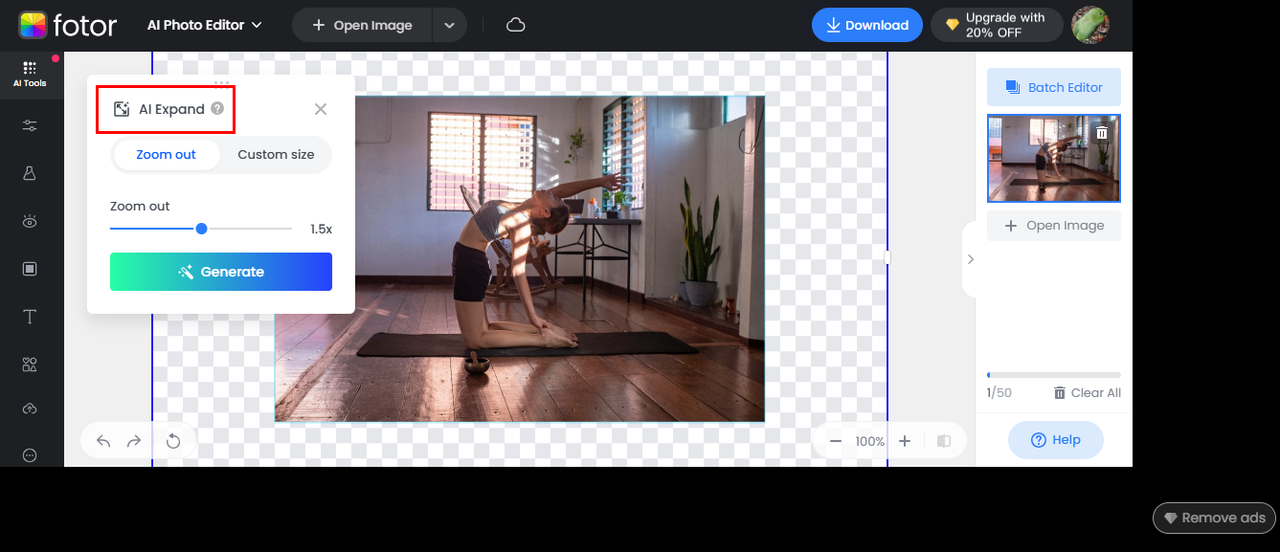Open the AI Tools sidebar panel
The image size is (1280, 552).
(x=29, y=75)
